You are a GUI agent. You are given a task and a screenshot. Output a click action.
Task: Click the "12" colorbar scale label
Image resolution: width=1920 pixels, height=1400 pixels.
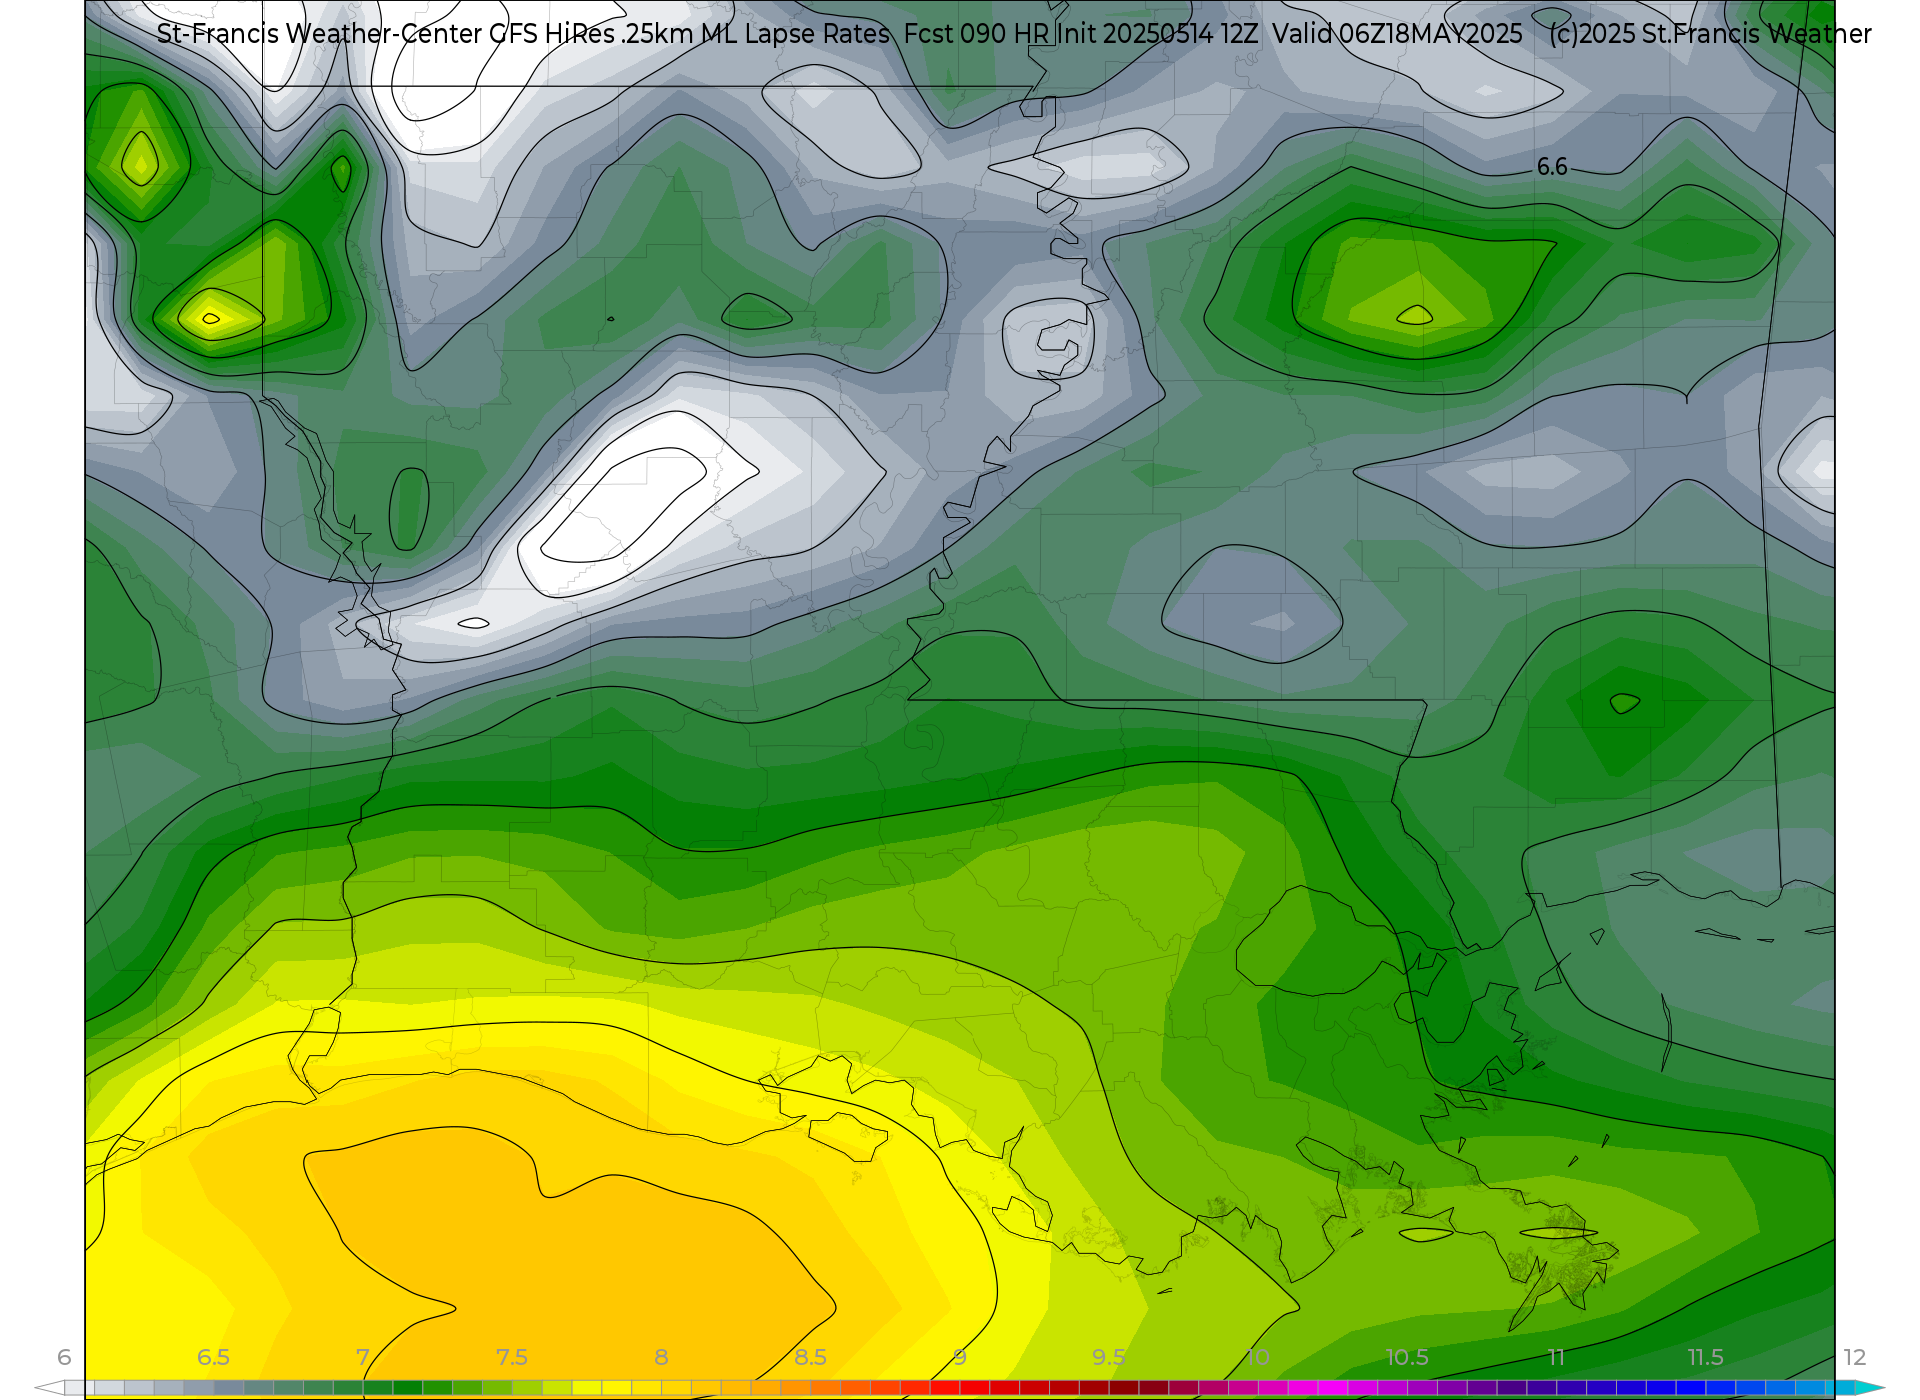1855,1357
